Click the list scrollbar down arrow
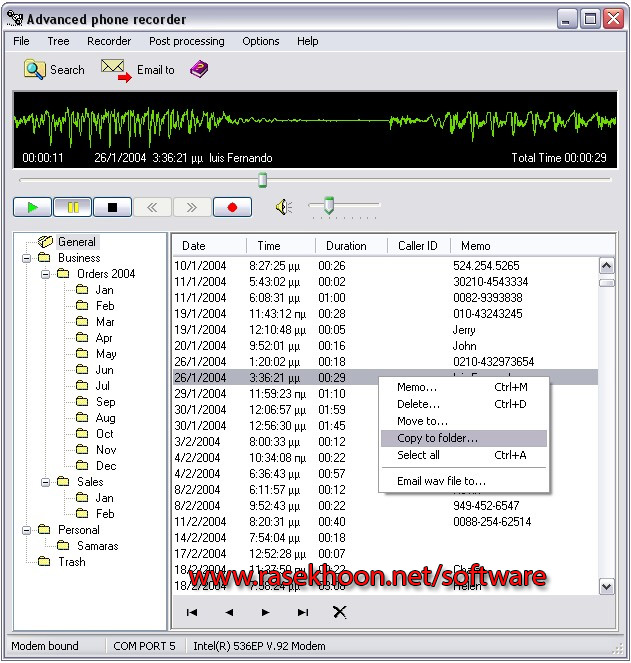 606,586
